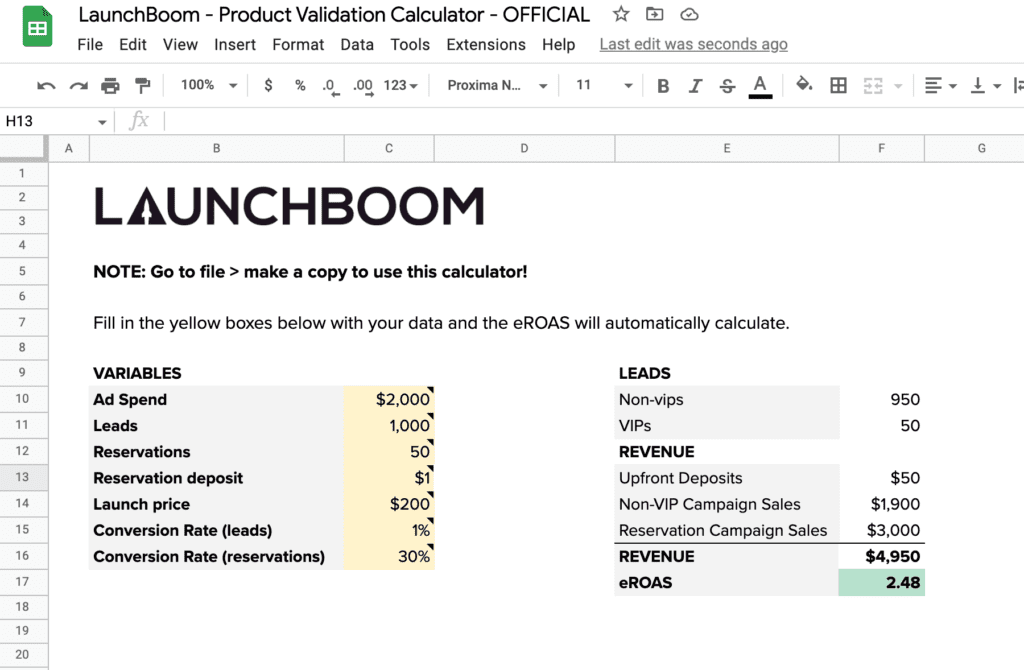This screenshot has height=670, width=1024.
Task: Open the Google Sheets home icon
Action: pyautogui.click(x=37, y=26)
